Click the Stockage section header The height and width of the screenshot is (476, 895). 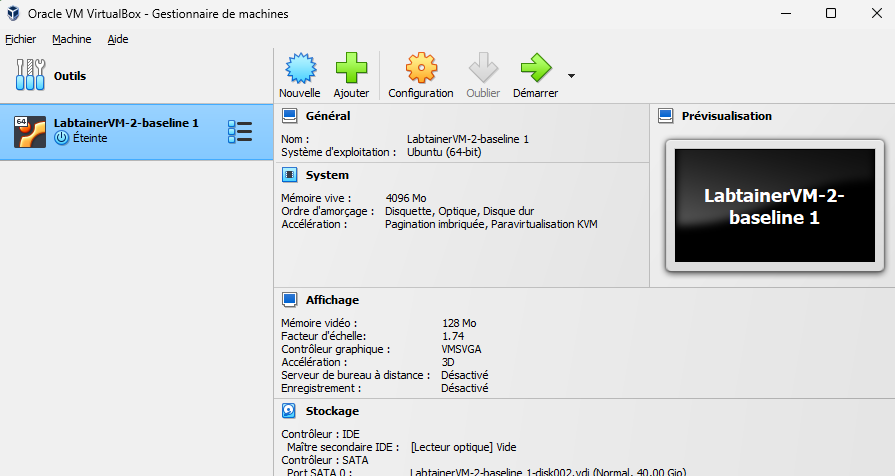point(332,411)
